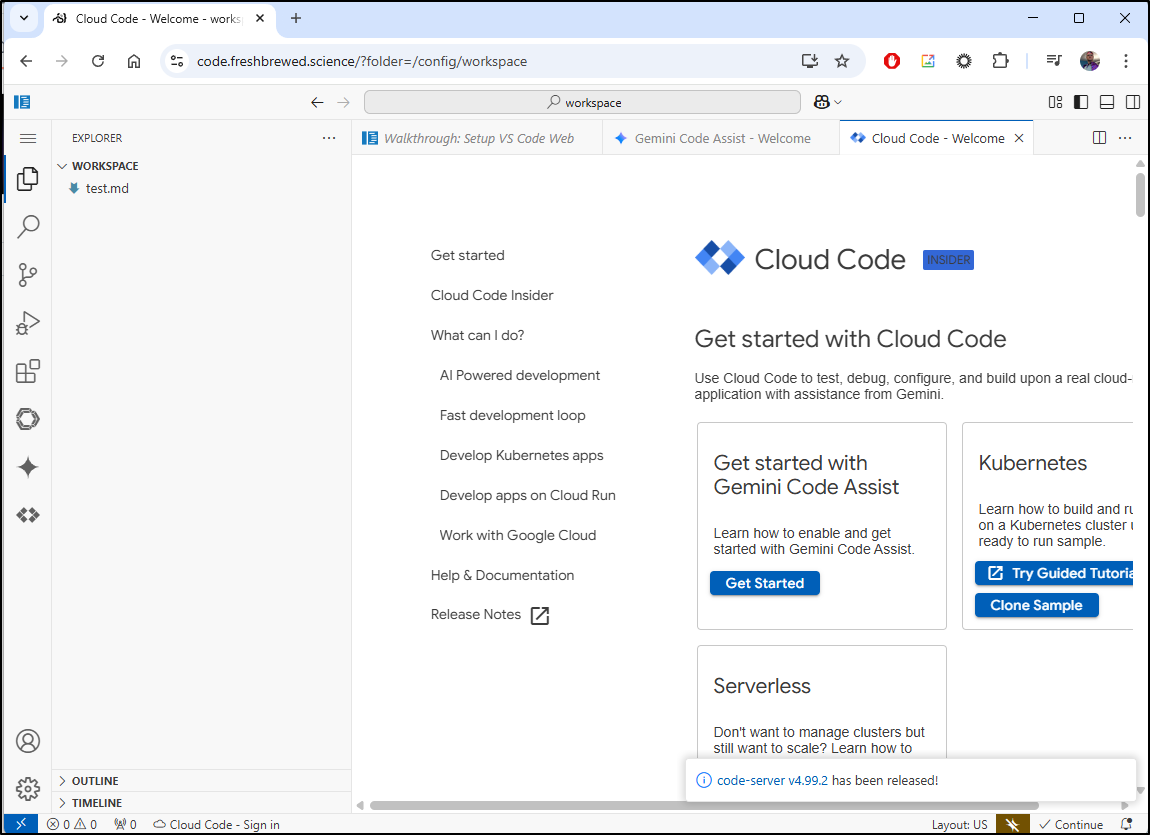1150x835 pixels.
Task: Open the Run and Debug view
Action: point(27,323)
